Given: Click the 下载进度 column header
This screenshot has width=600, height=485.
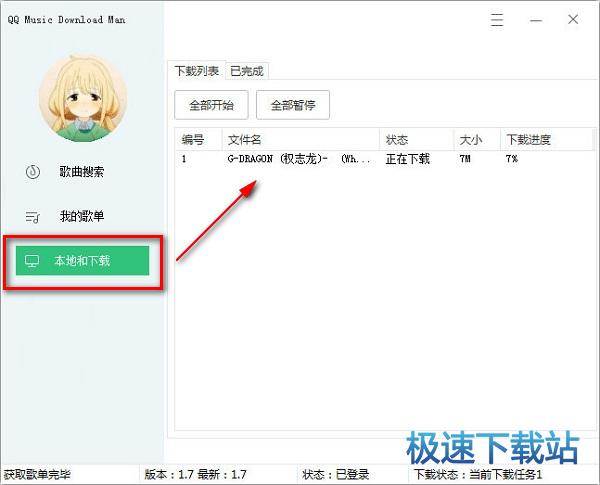Looking at the screenshot, I should (x=546, y=140).
